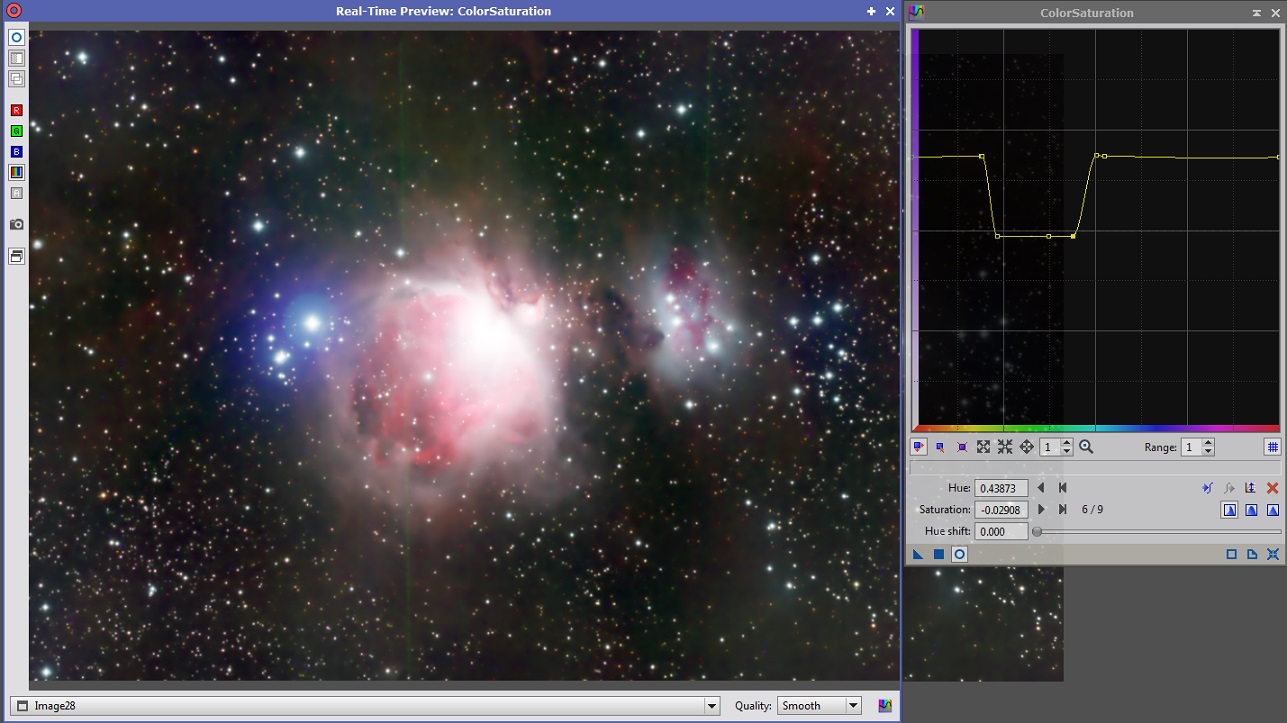The height and width of the screenshot is (723, 1287).
Task: Activate Zoom In mode icon for curve
Action: click(x=983, y=447)
